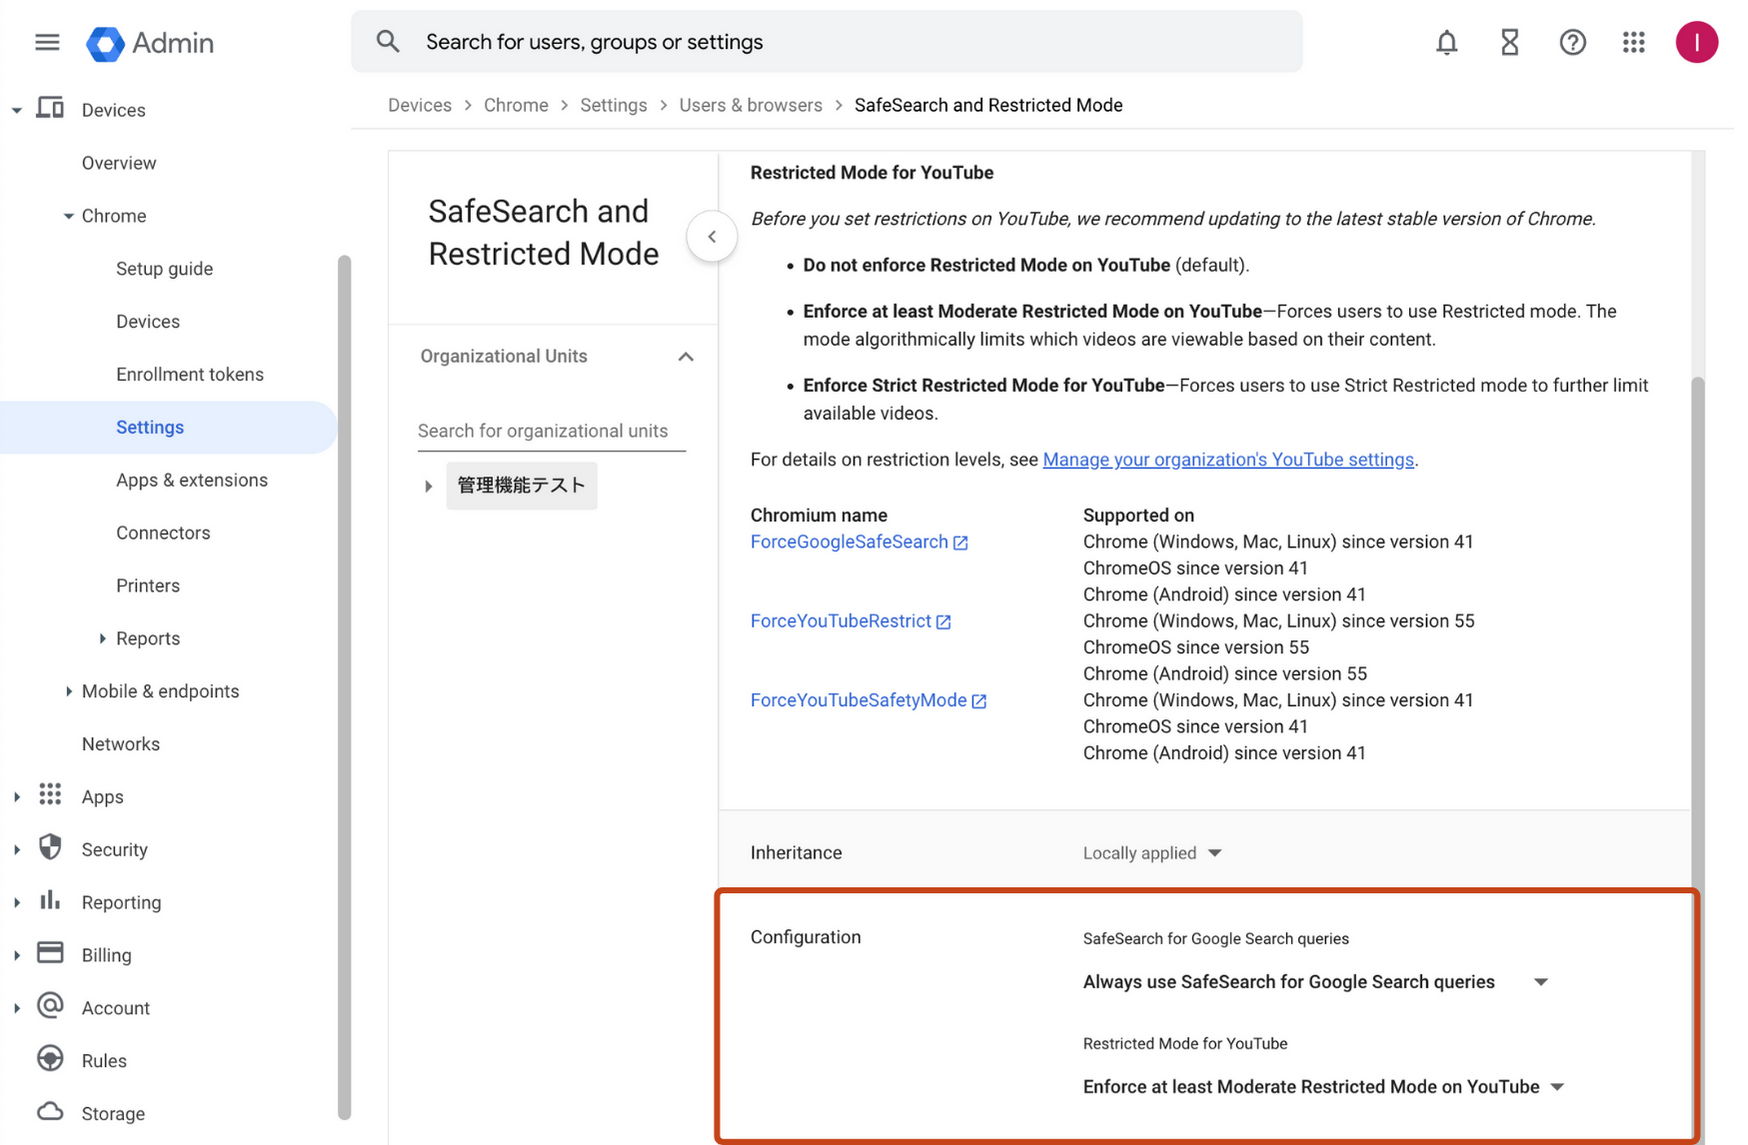Expand Mobile & endpoints arrow
Screen dimensions: 1748x1145
point(68,691)
